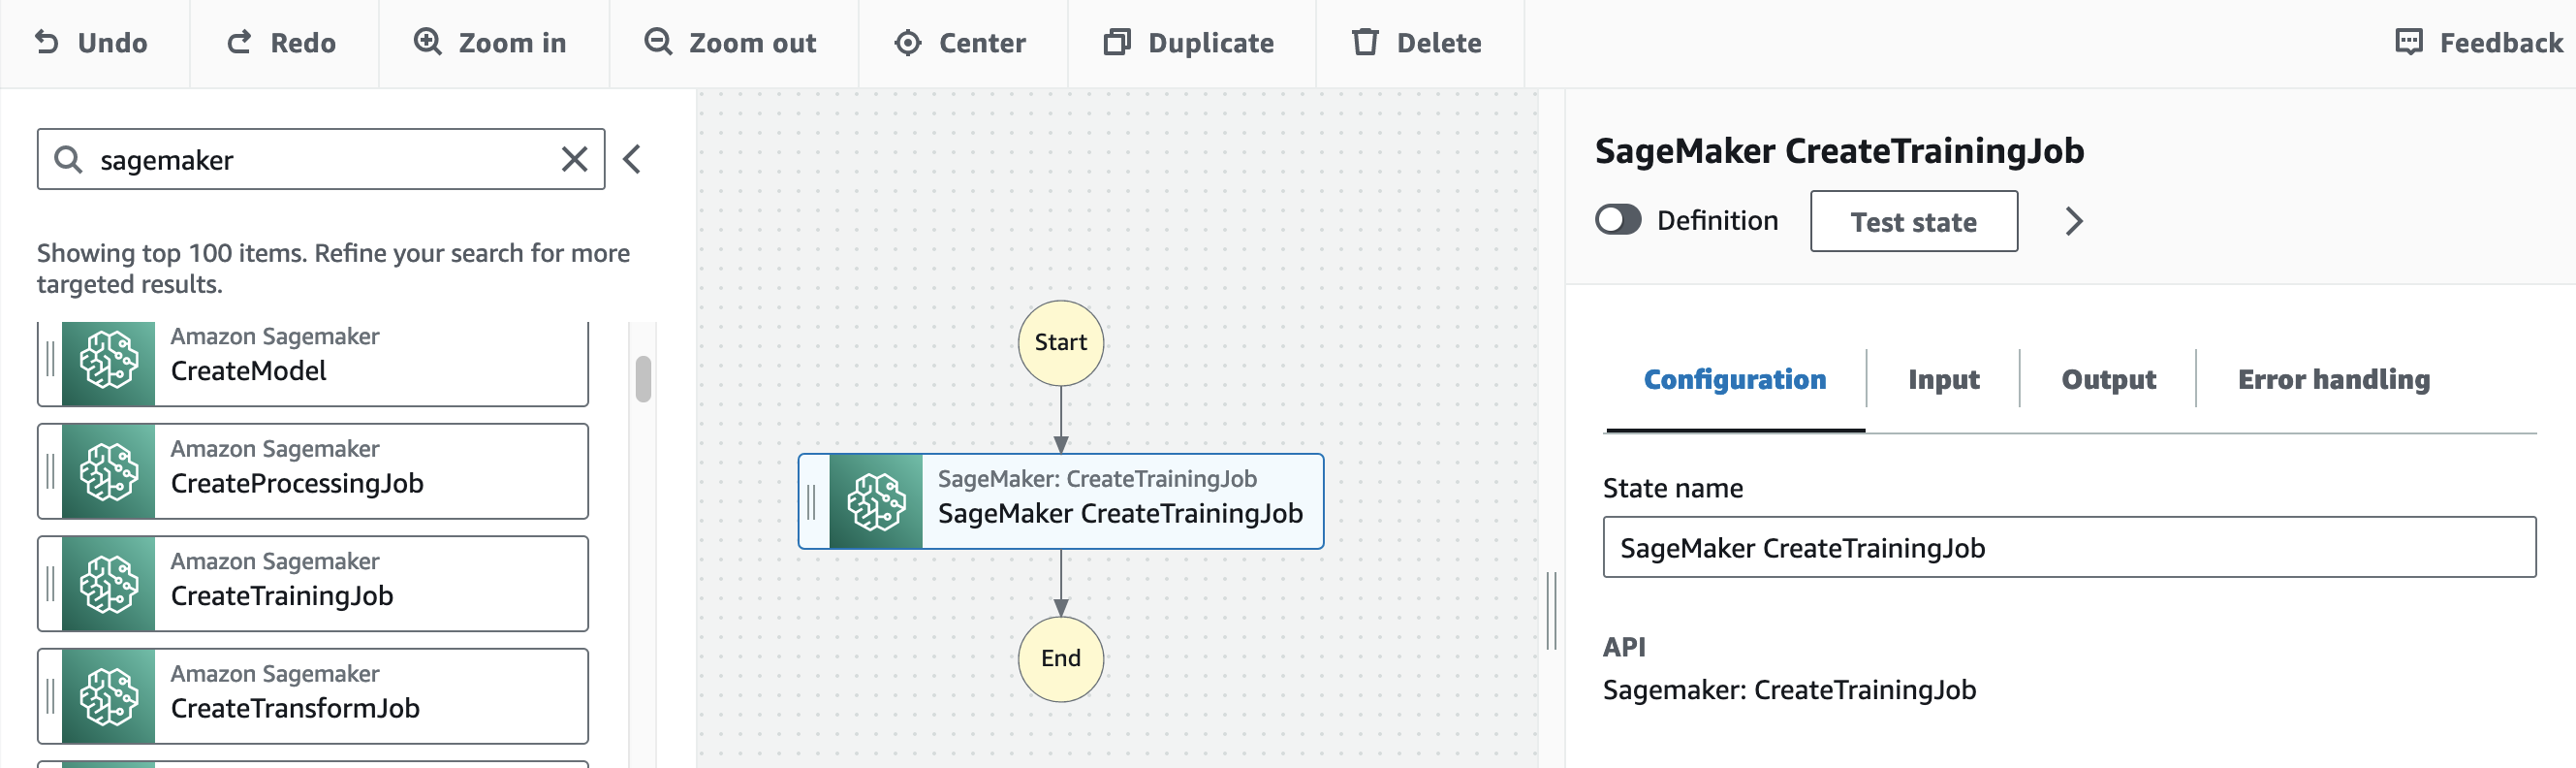Click the states list scrollbar thumb
Image resolution: width=2576 pixels, height=768 pixels.
(643, 379)
